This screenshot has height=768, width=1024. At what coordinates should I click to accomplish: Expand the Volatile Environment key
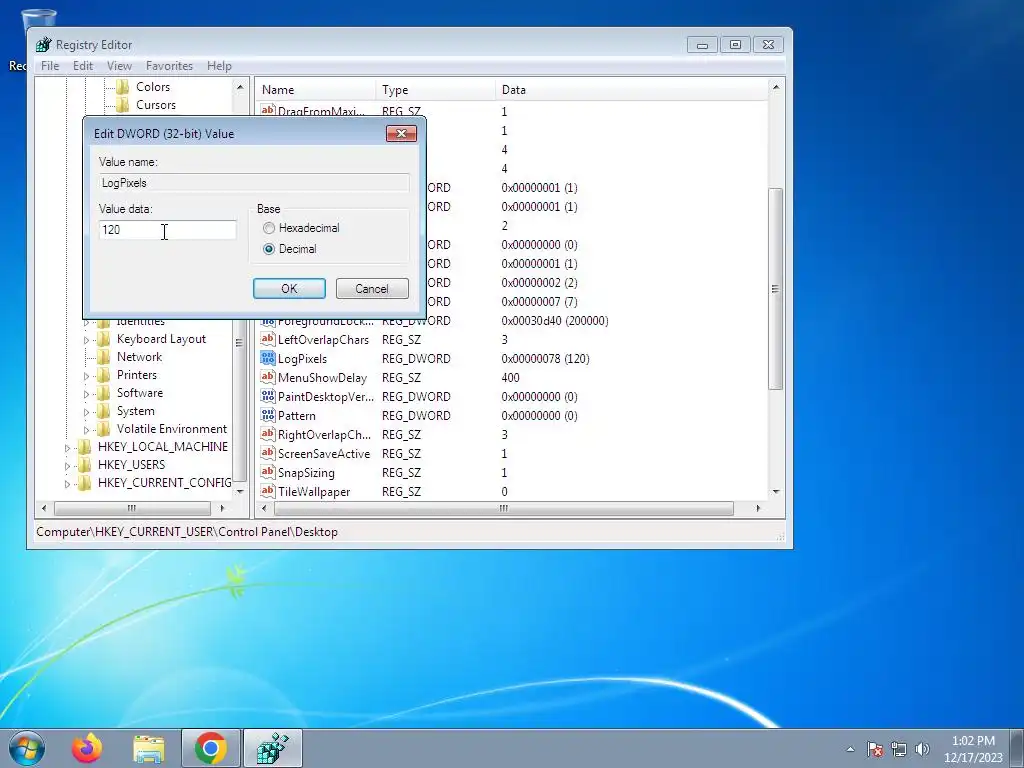[86, 430]
